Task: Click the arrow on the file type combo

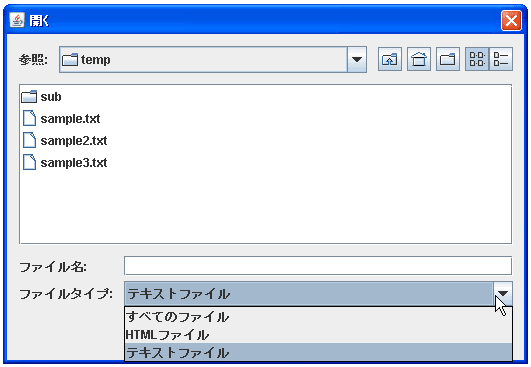Action: [503, 294]
